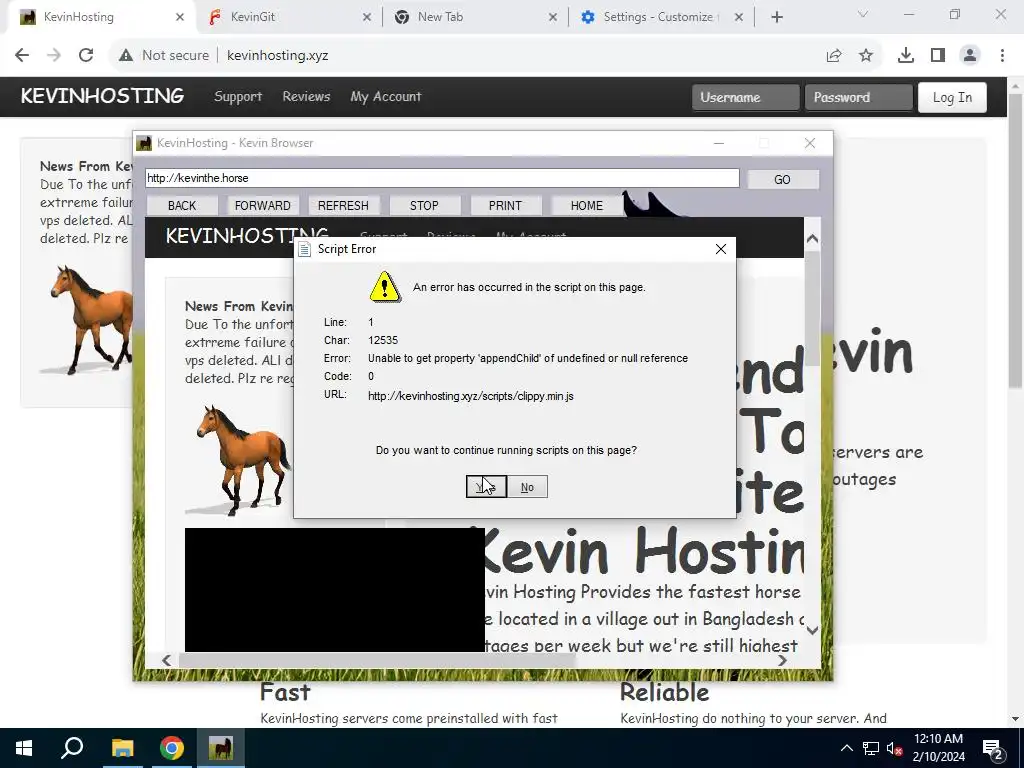Viewport: 1024px width, 768px height.
Task: Open Chrome downloads
Action: pyautogui.click(x=906, y=56)
